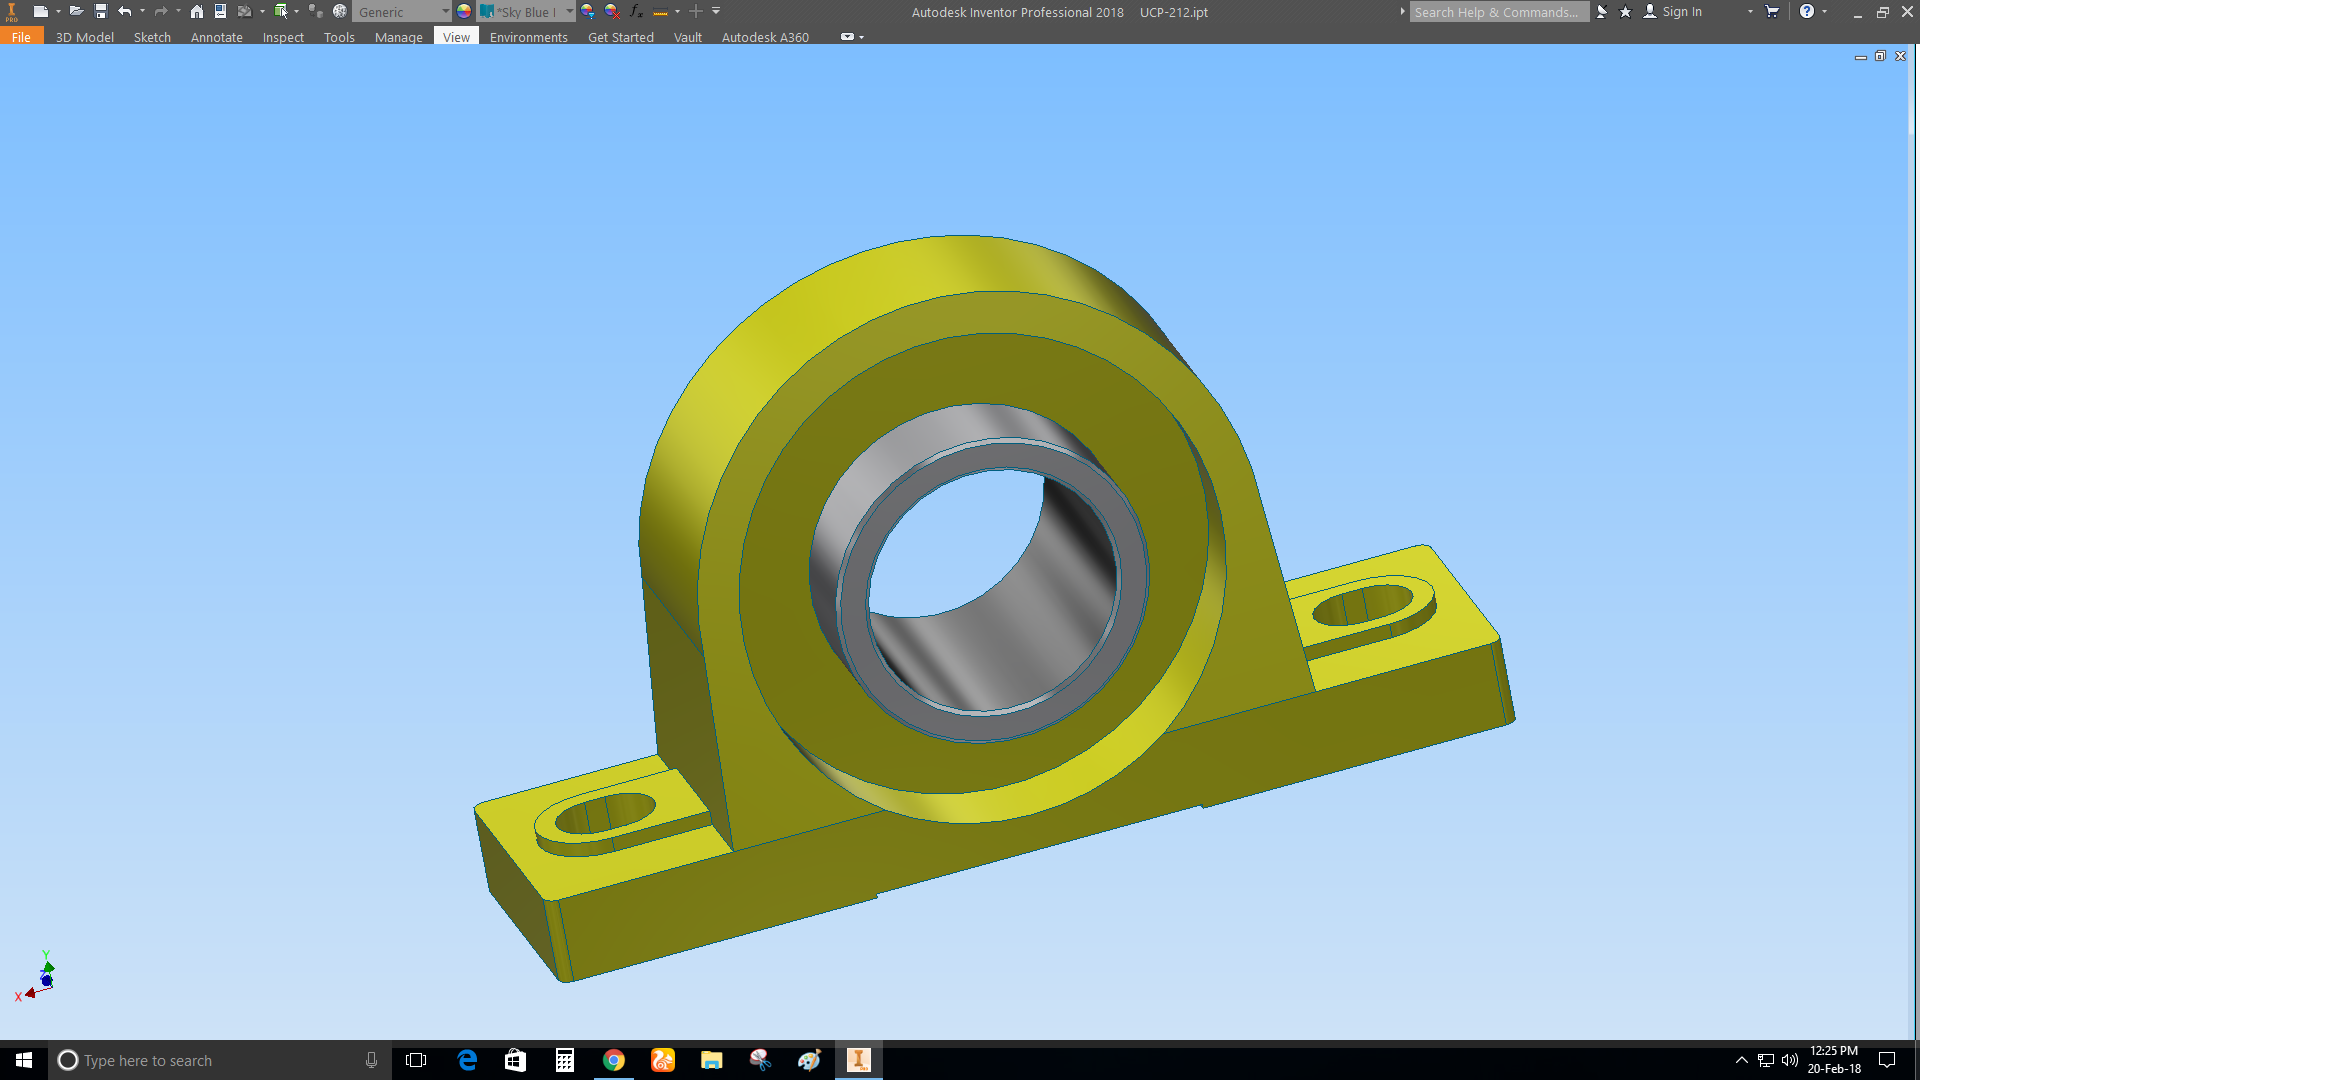Open the Inspect ribbon tab
The height and width of the screenshot is (1080, 2339).
[x=283, y=37]
